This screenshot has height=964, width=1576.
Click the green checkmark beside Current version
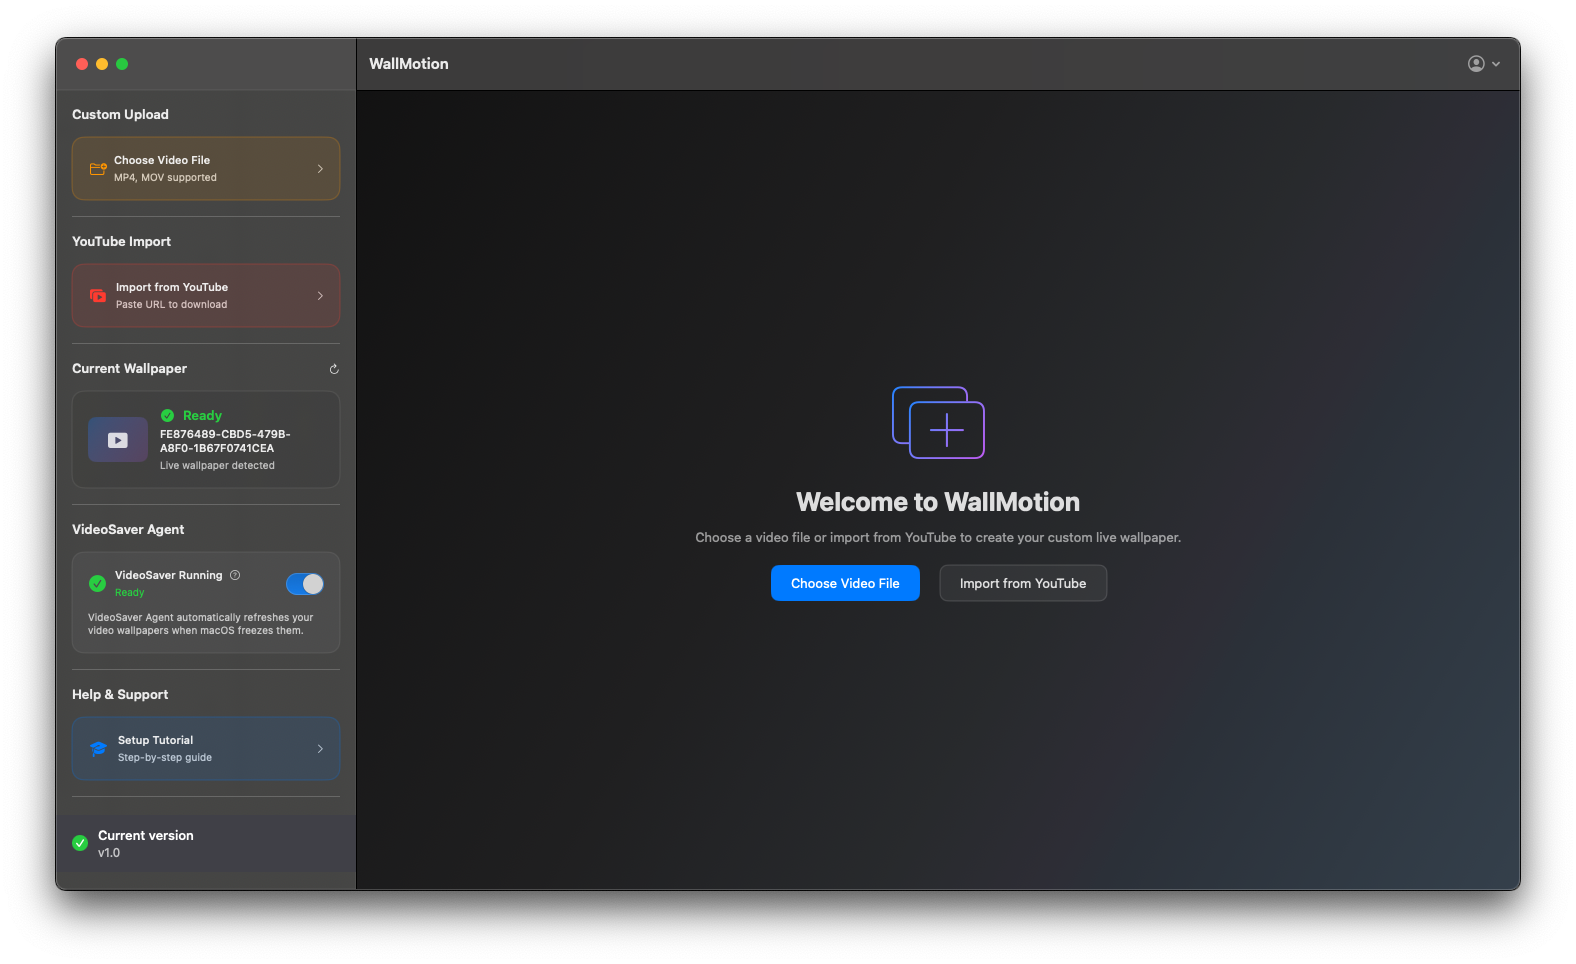coord(80,843)
